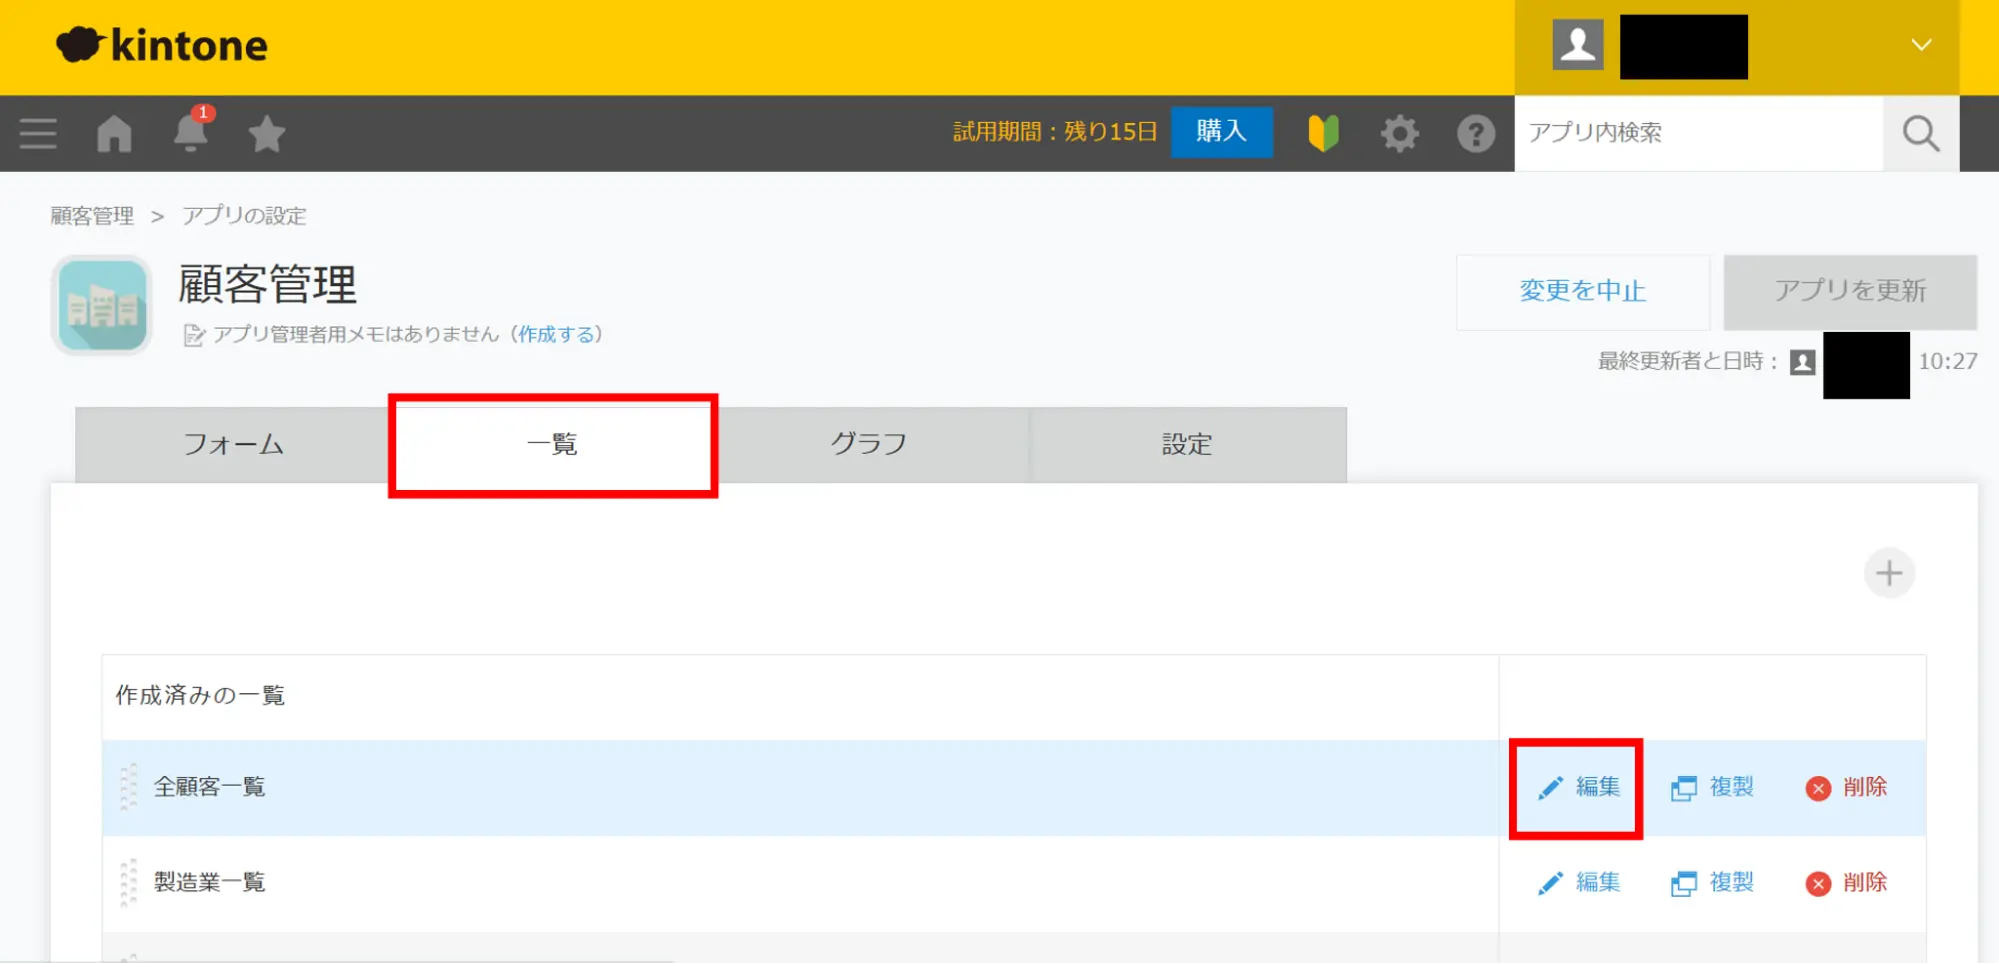
Task: Click the green beginner guide icon
Action: pyautogui.click(x=1323, y=133)
